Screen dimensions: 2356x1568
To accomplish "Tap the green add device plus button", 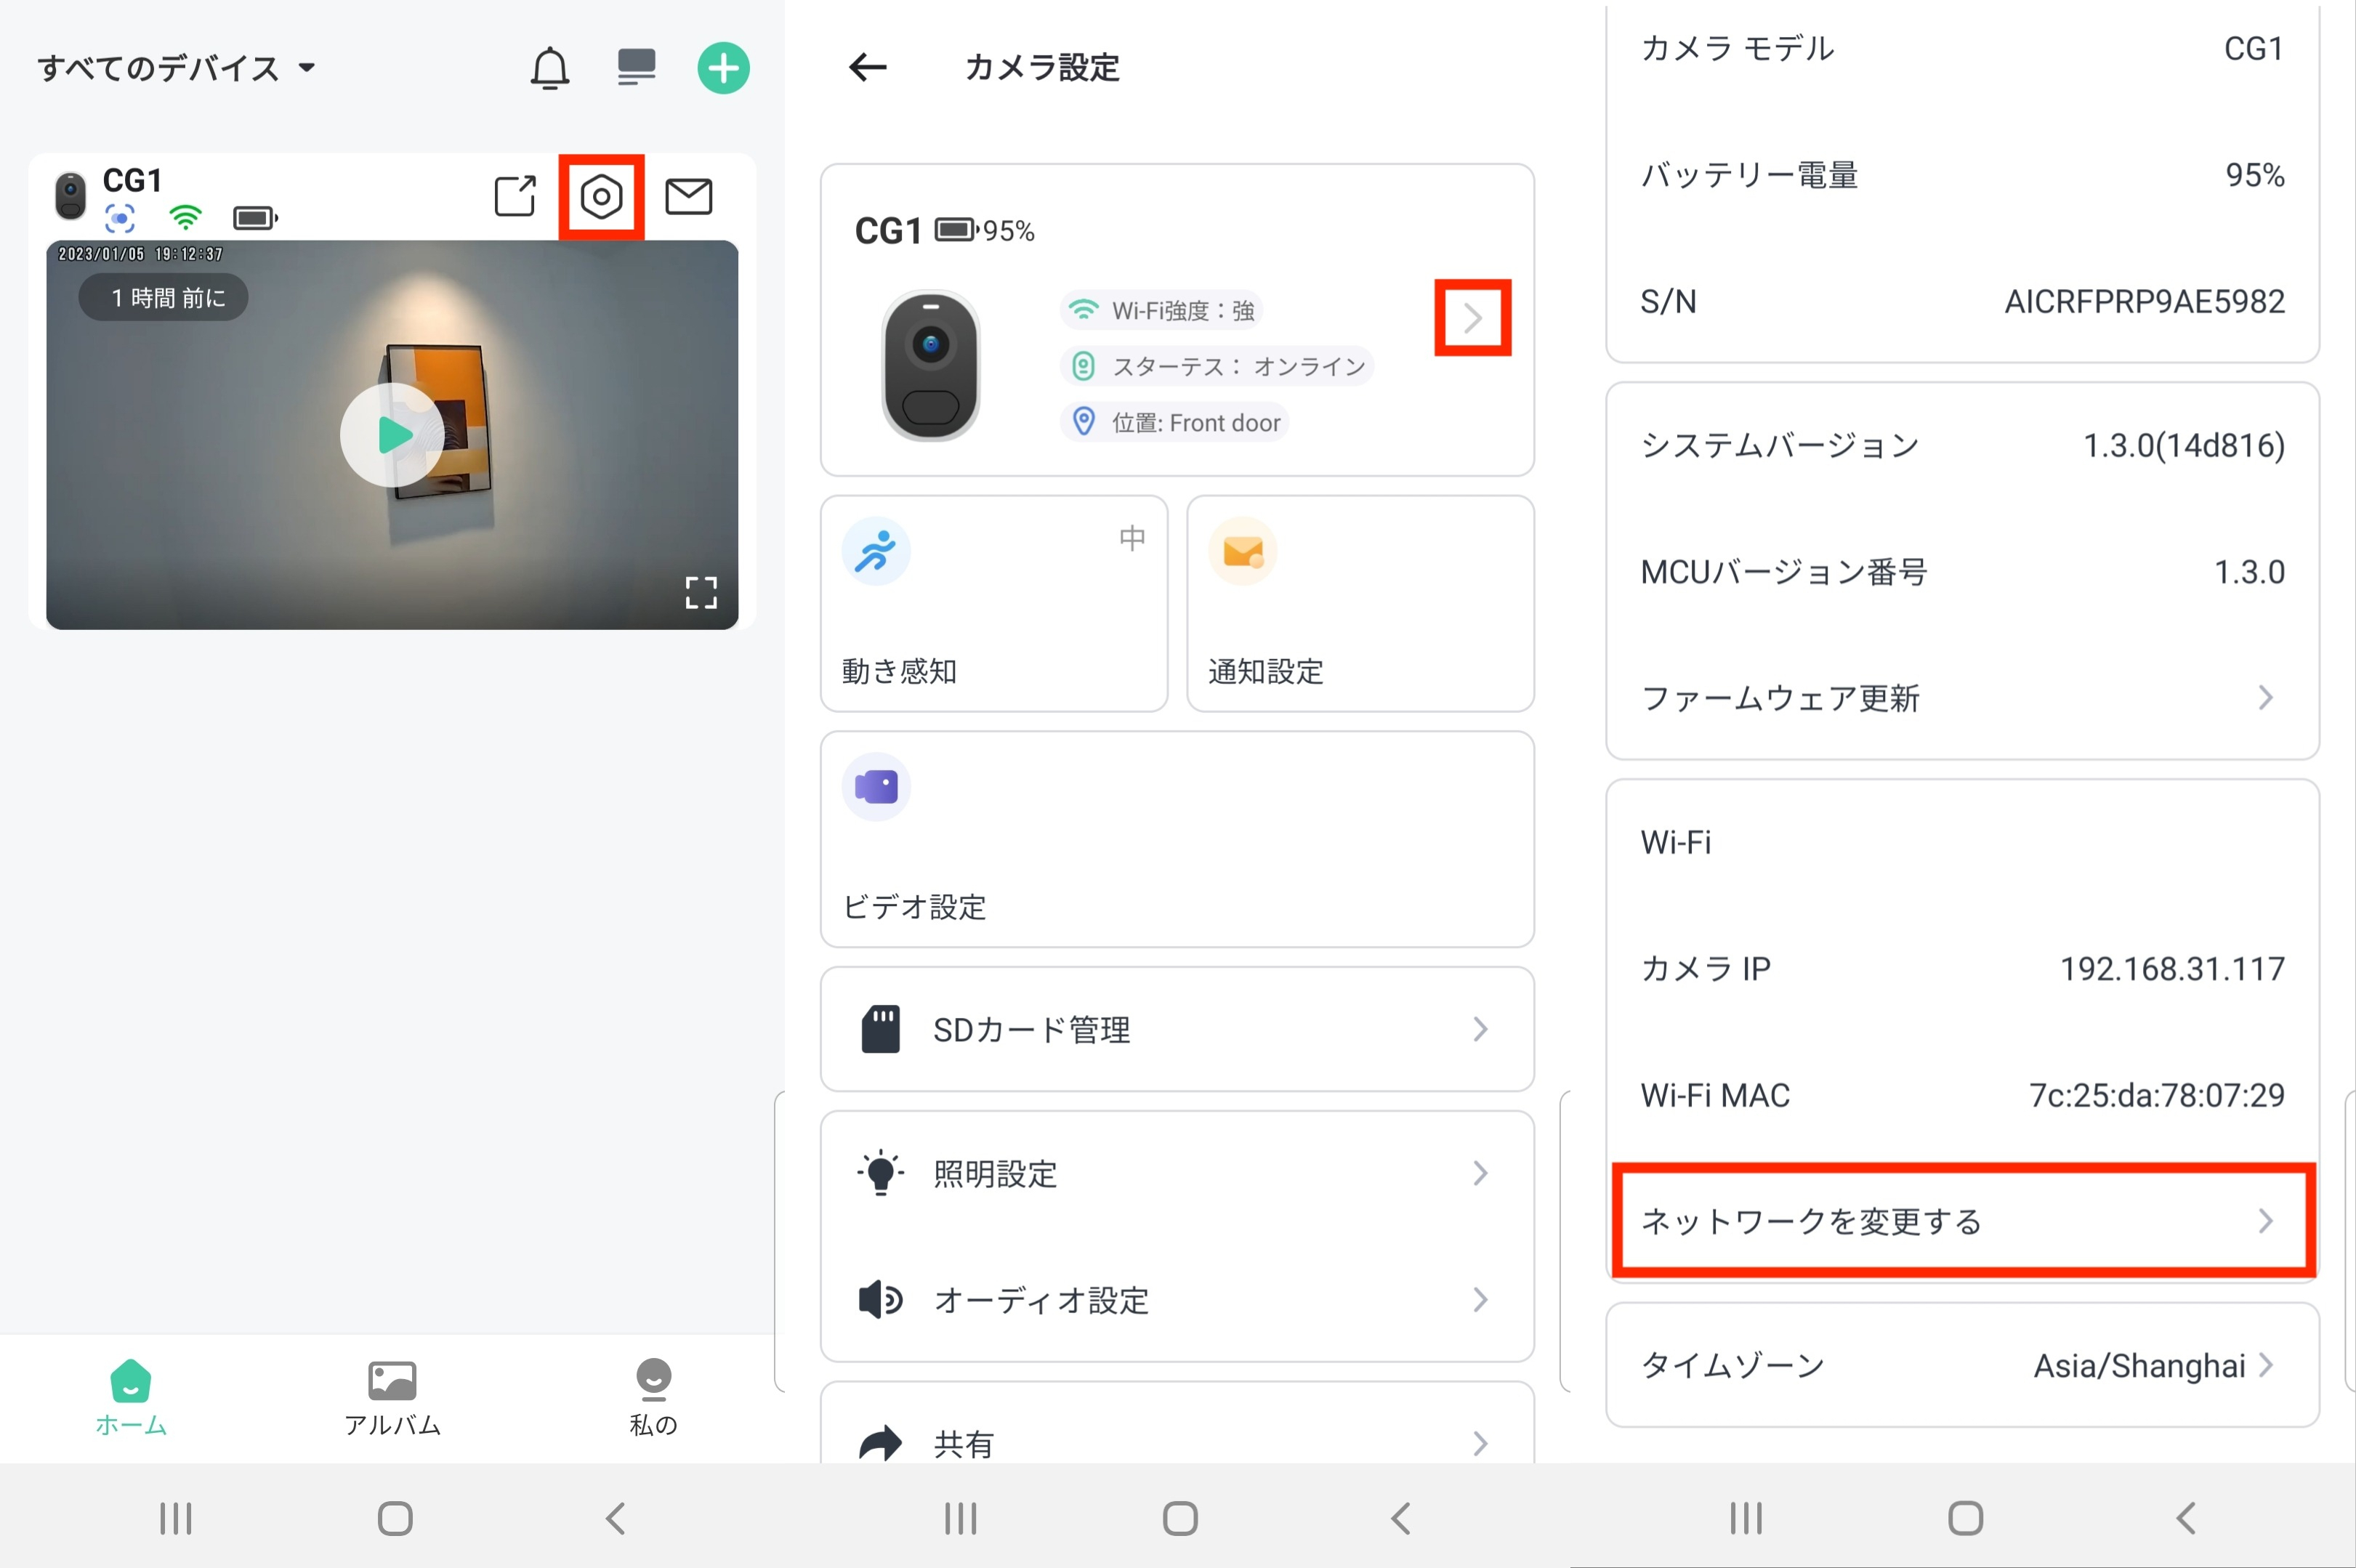I will pyautogui.click(x=723, y=68).
